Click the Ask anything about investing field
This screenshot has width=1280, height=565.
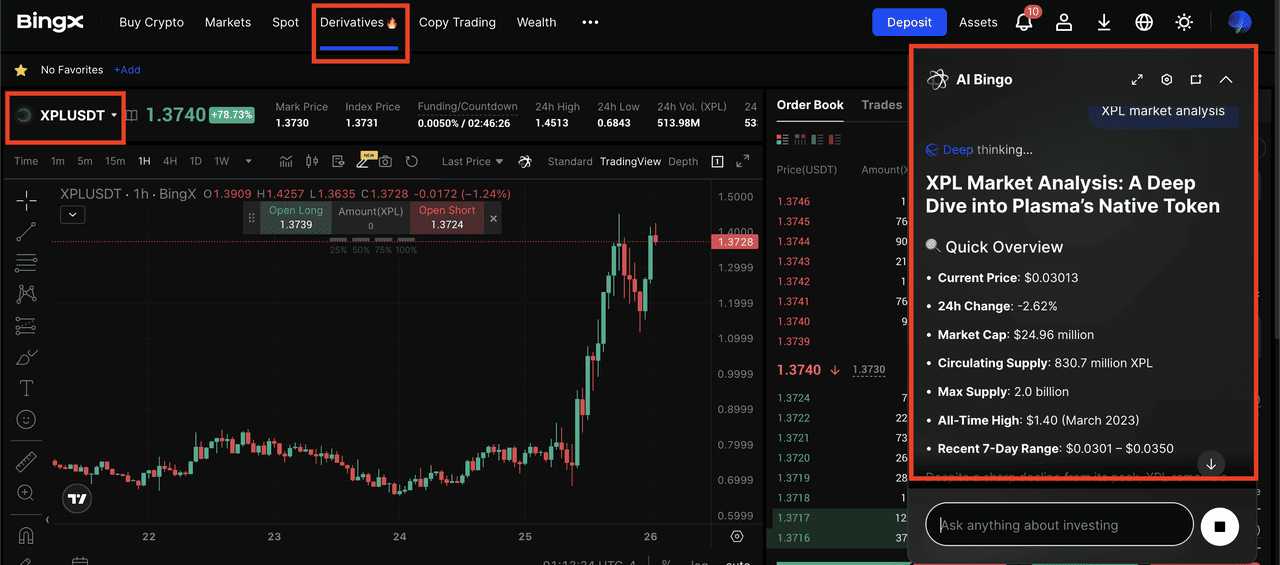[1060, 525]
